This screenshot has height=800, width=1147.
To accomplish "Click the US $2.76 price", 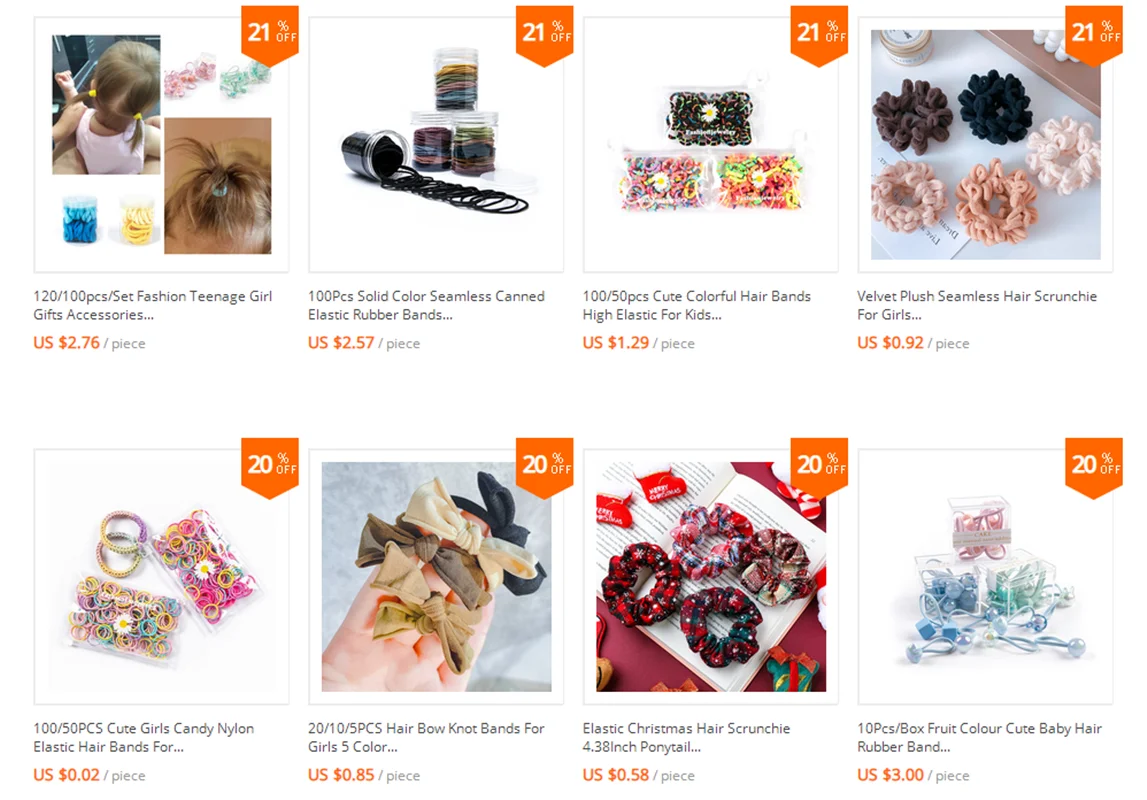I will tap(67, 343).
